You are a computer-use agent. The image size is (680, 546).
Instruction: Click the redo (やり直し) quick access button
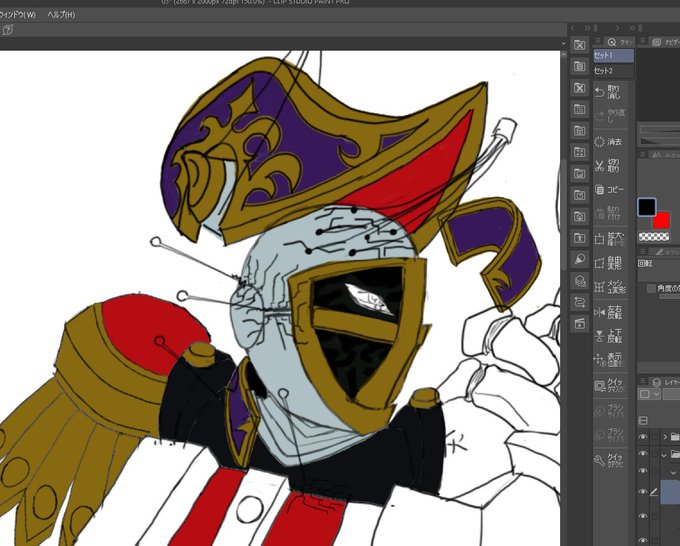click(x=609, y=116)
